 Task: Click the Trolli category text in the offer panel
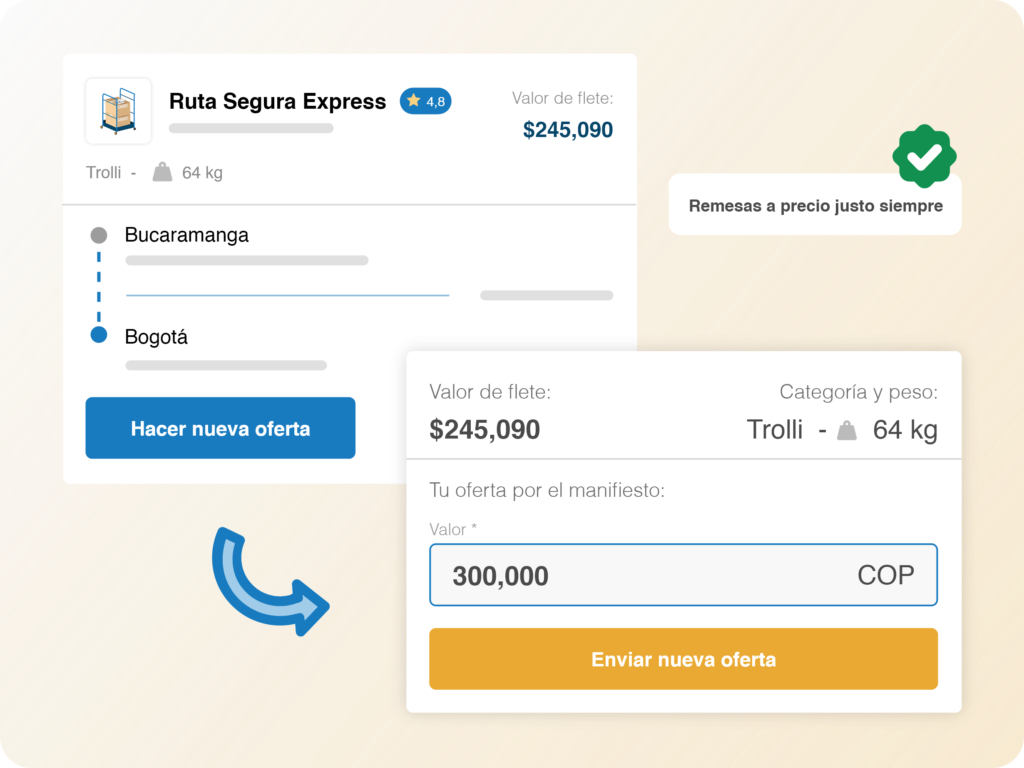[x=775, y=430]
